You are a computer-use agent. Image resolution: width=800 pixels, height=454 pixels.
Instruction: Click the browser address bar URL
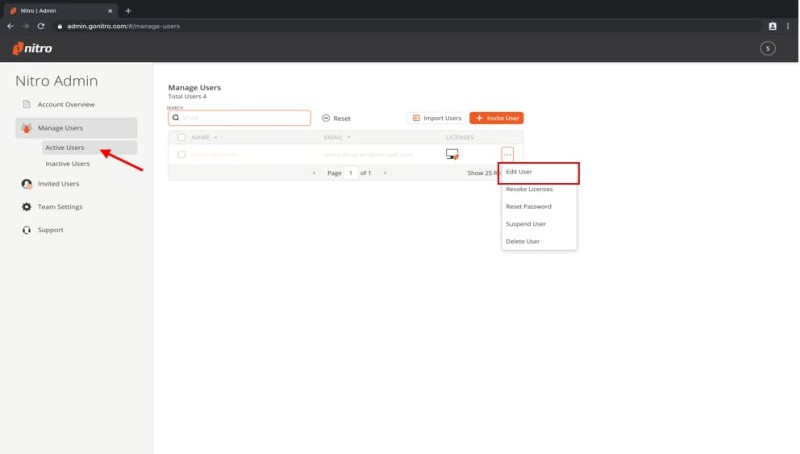pyautogui.click(x=123, y=26)
